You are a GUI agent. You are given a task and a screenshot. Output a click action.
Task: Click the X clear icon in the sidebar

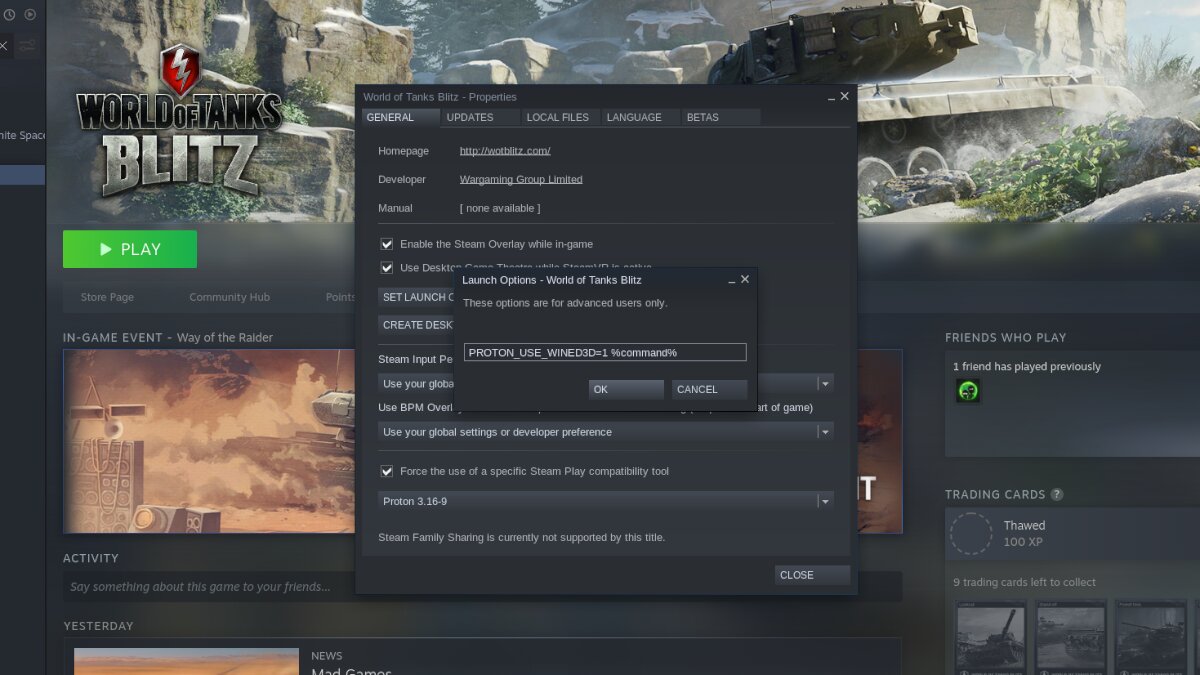(4, 45)
